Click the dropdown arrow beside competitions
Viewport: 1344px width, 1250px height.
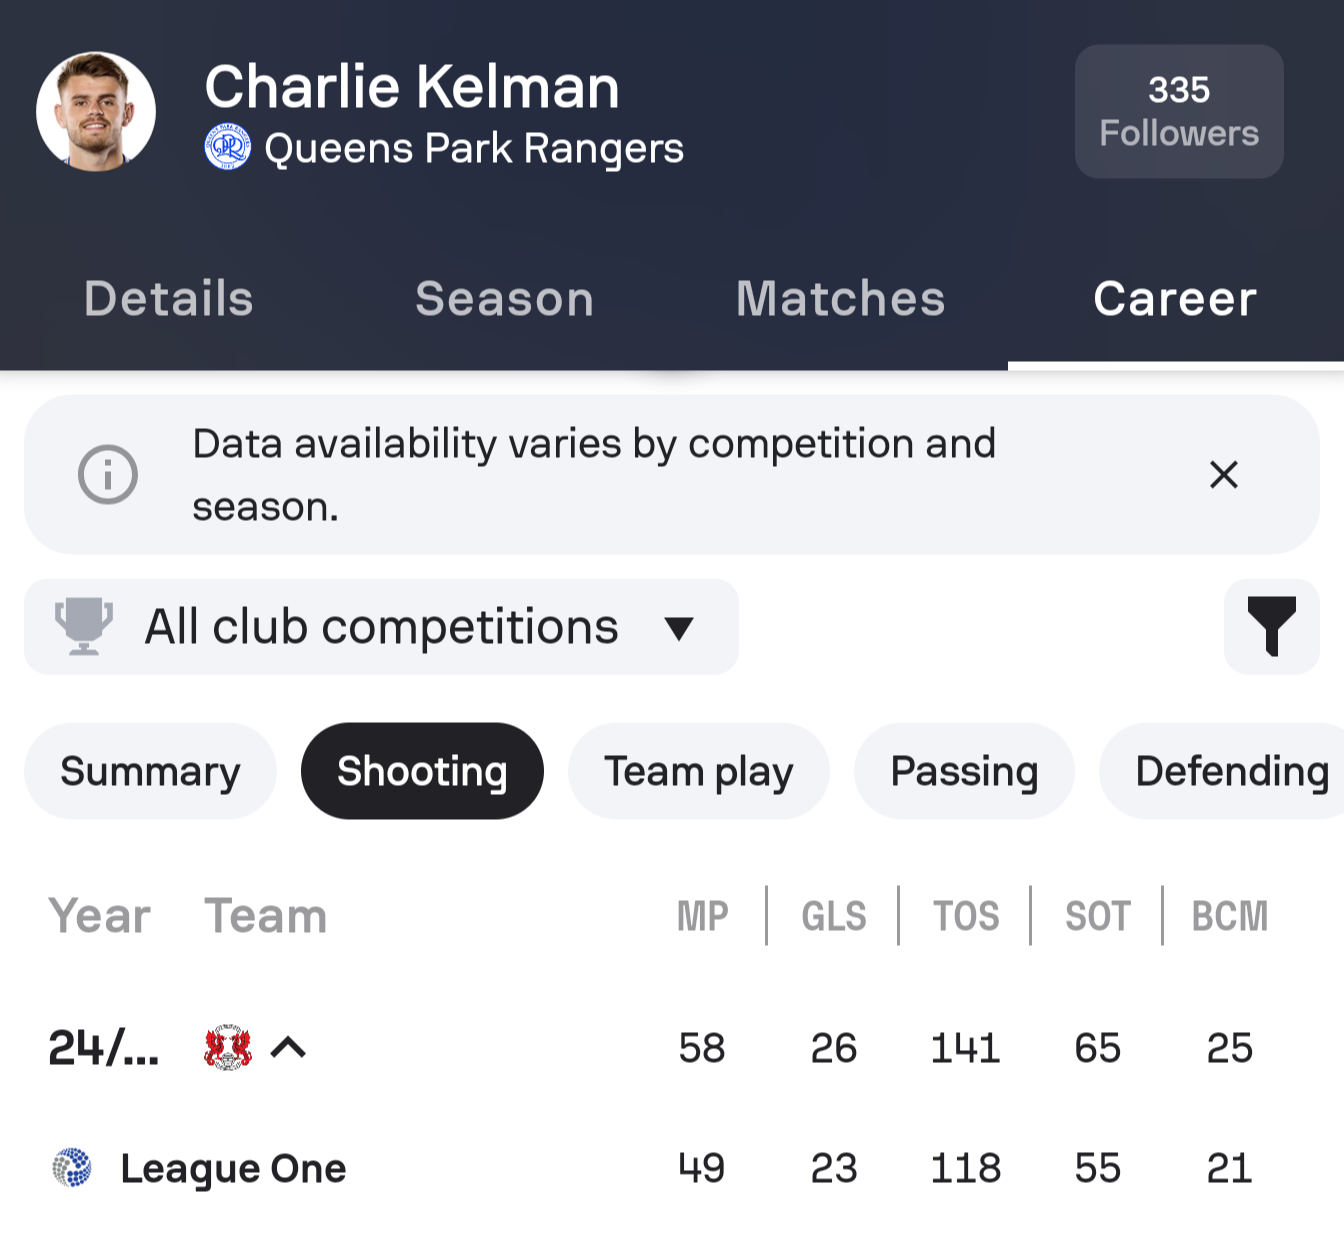coord(679,628)
